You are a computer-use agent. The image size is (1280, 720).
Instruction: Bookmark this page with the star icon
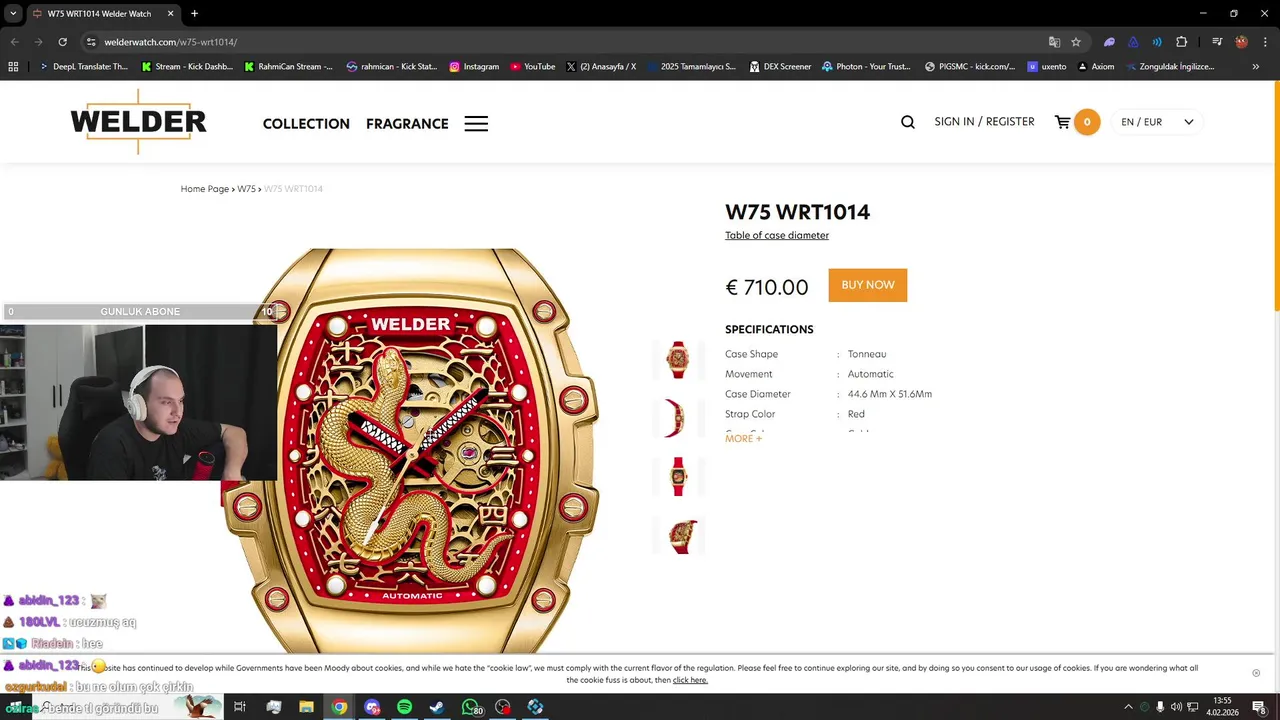(1076, 42)
